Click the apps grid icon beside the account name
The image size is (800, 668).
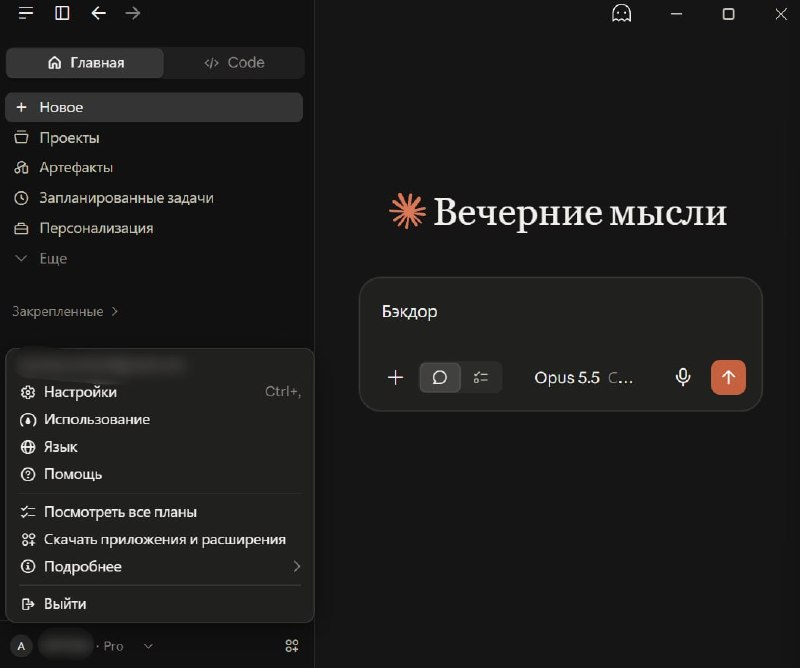click(292, 646)
